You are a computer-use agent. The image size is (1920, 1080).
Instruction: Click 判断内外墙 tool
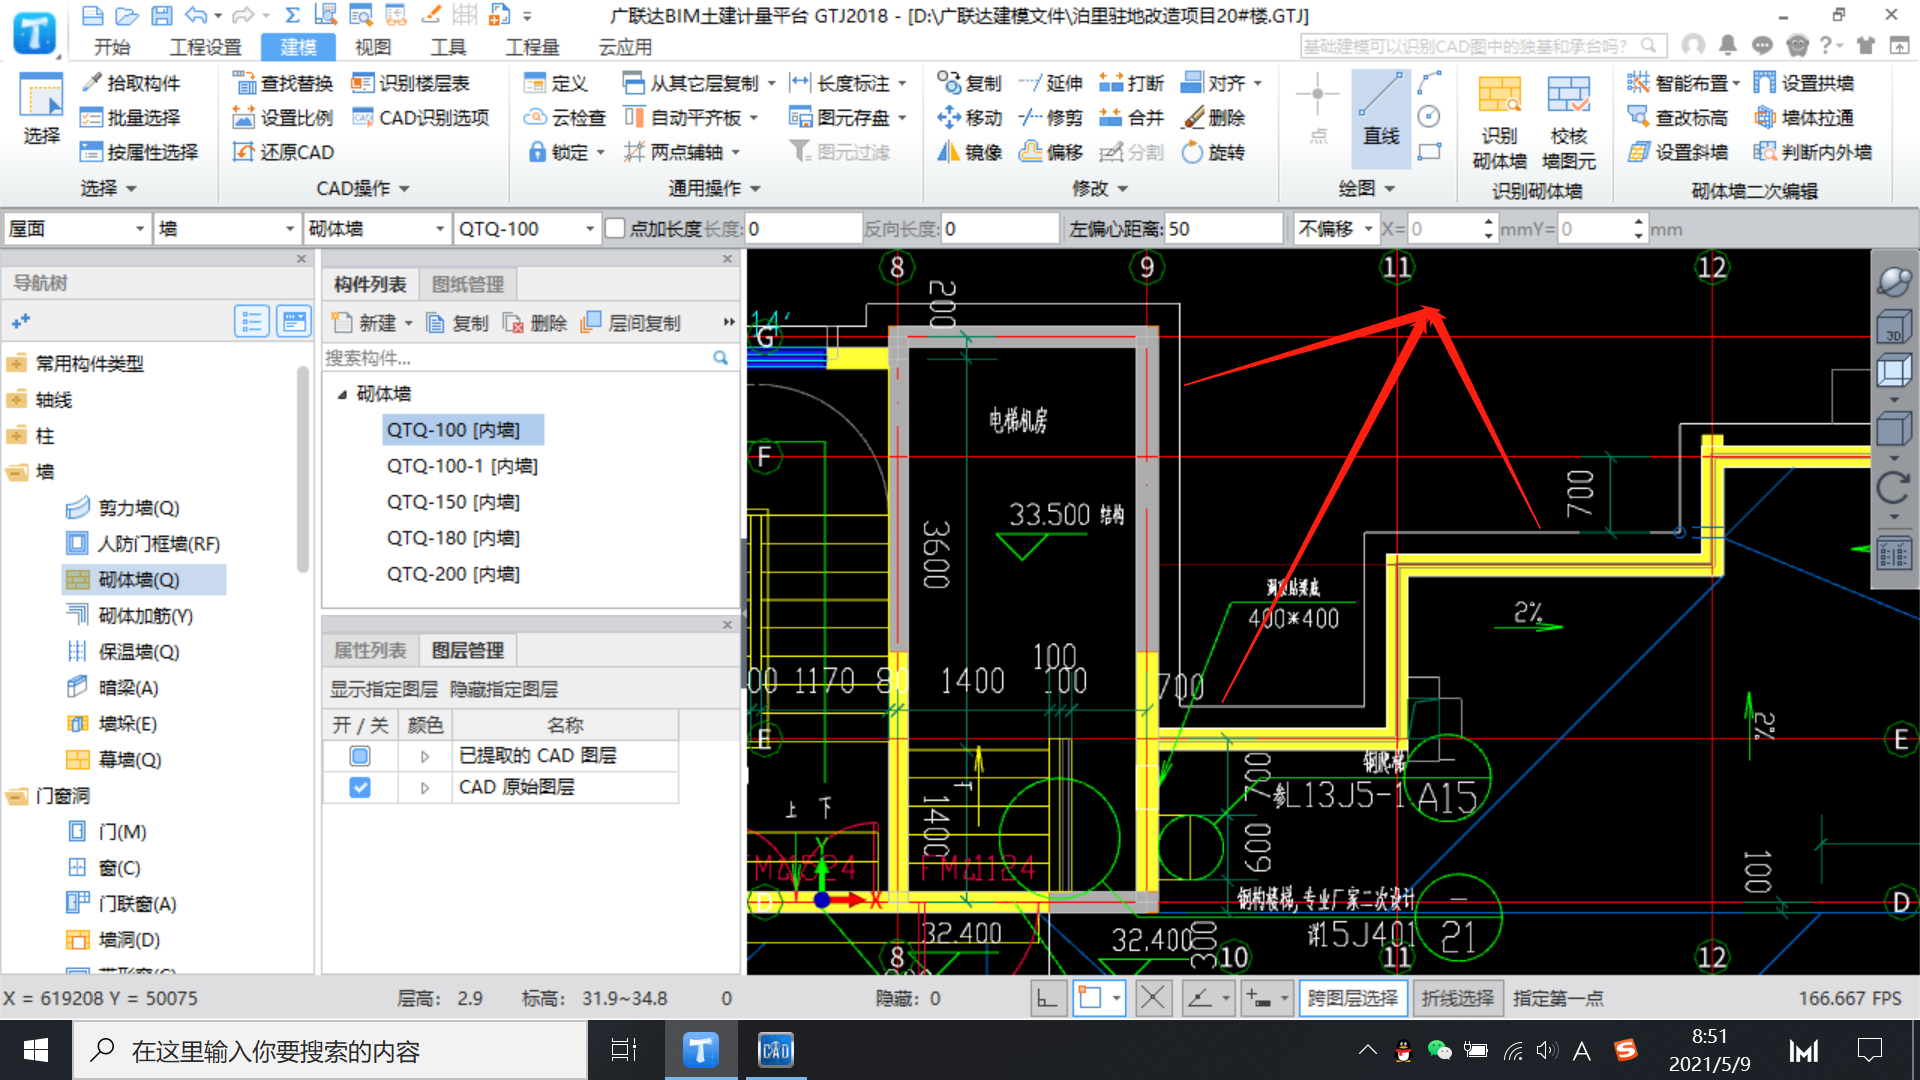pyautogui.click(x=1813, y=152)
